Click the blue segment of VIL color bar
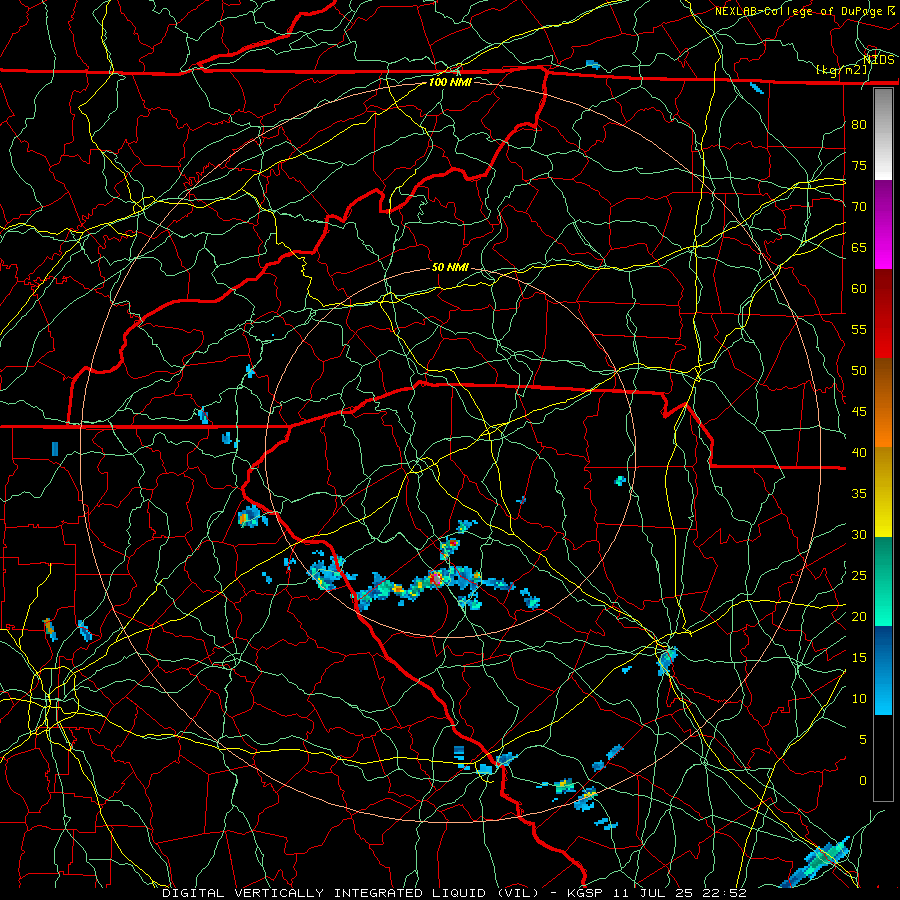The image size is (900, 900). pos(883,670)
